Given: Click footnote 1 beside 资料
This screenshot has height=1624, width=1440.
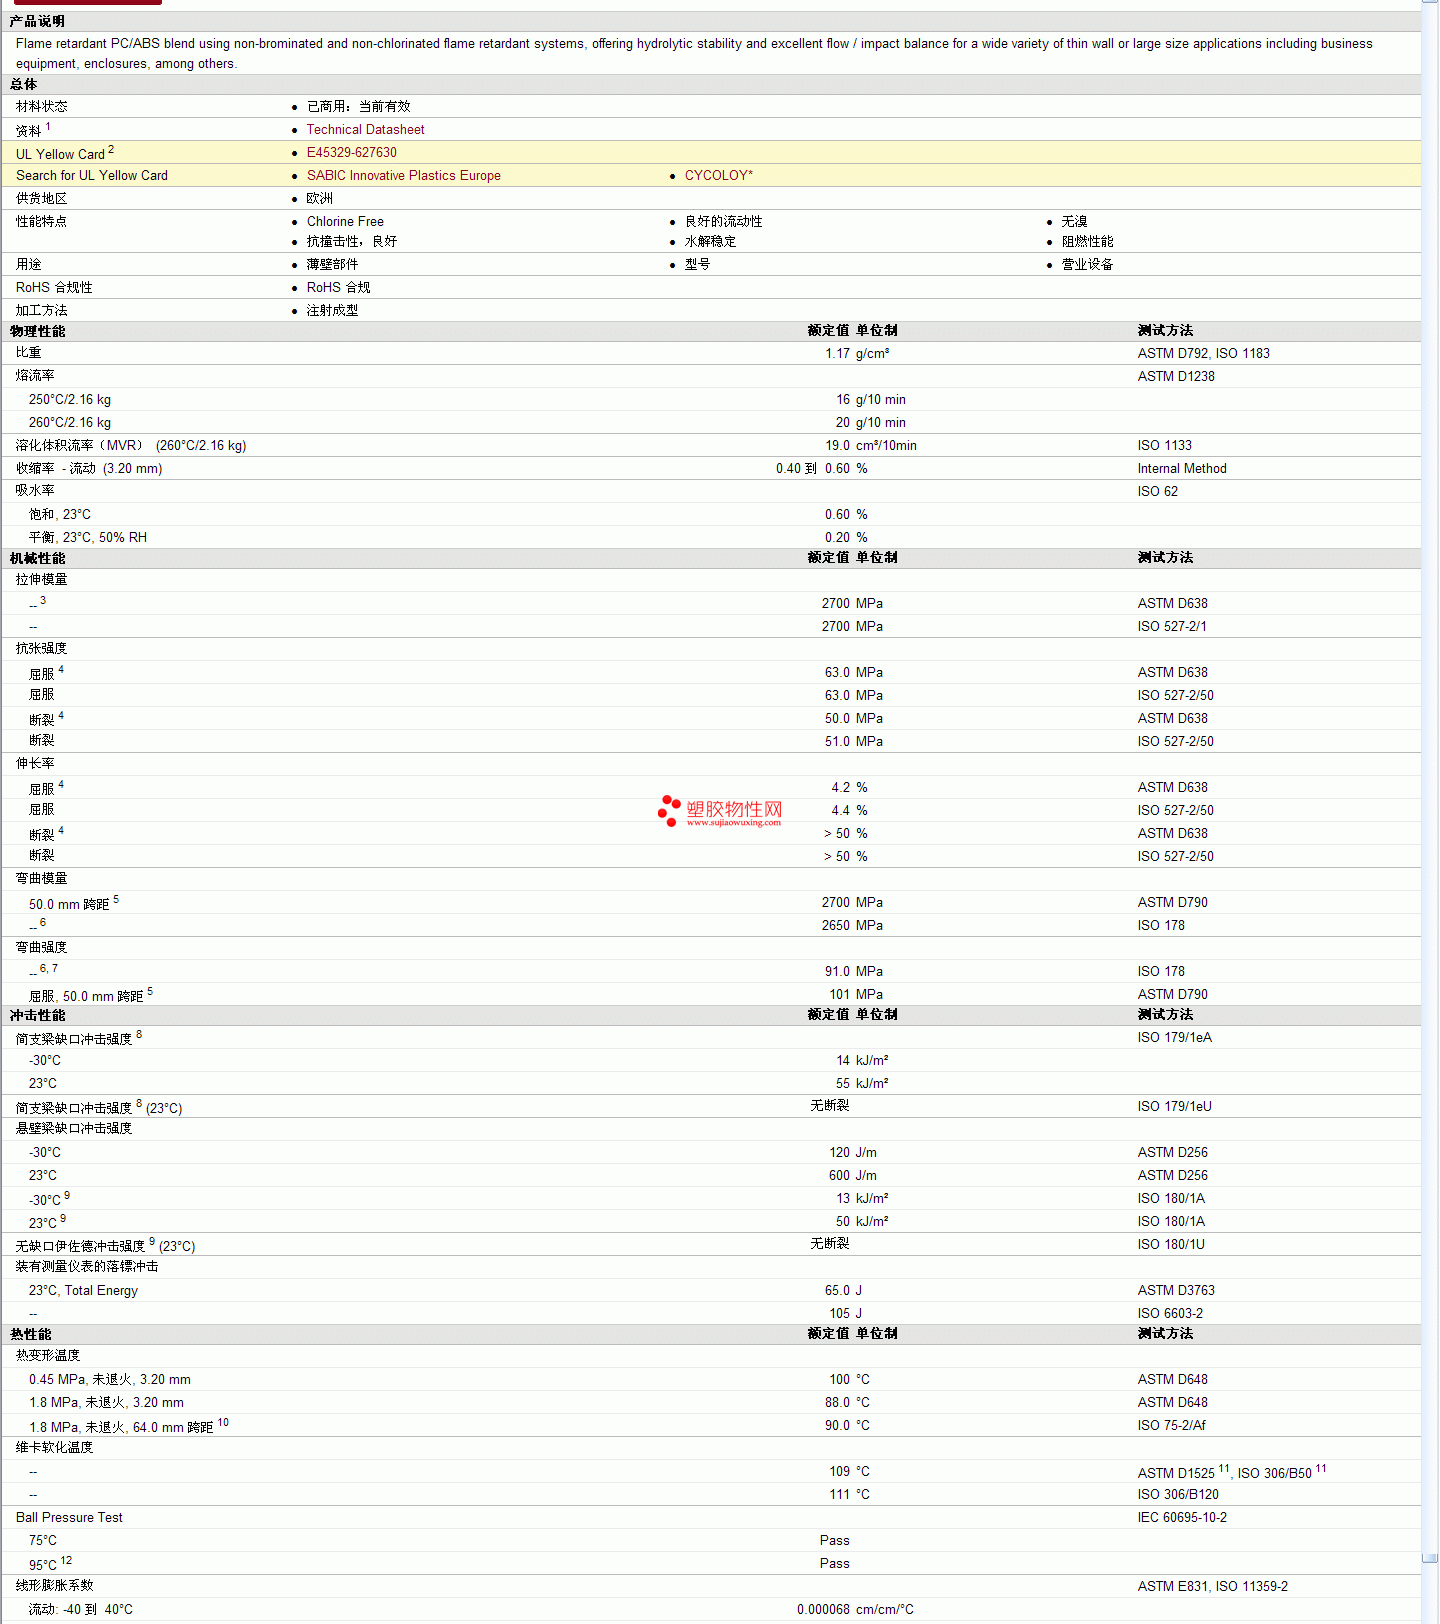Looking at the screenshot, I should click(48, 127).
